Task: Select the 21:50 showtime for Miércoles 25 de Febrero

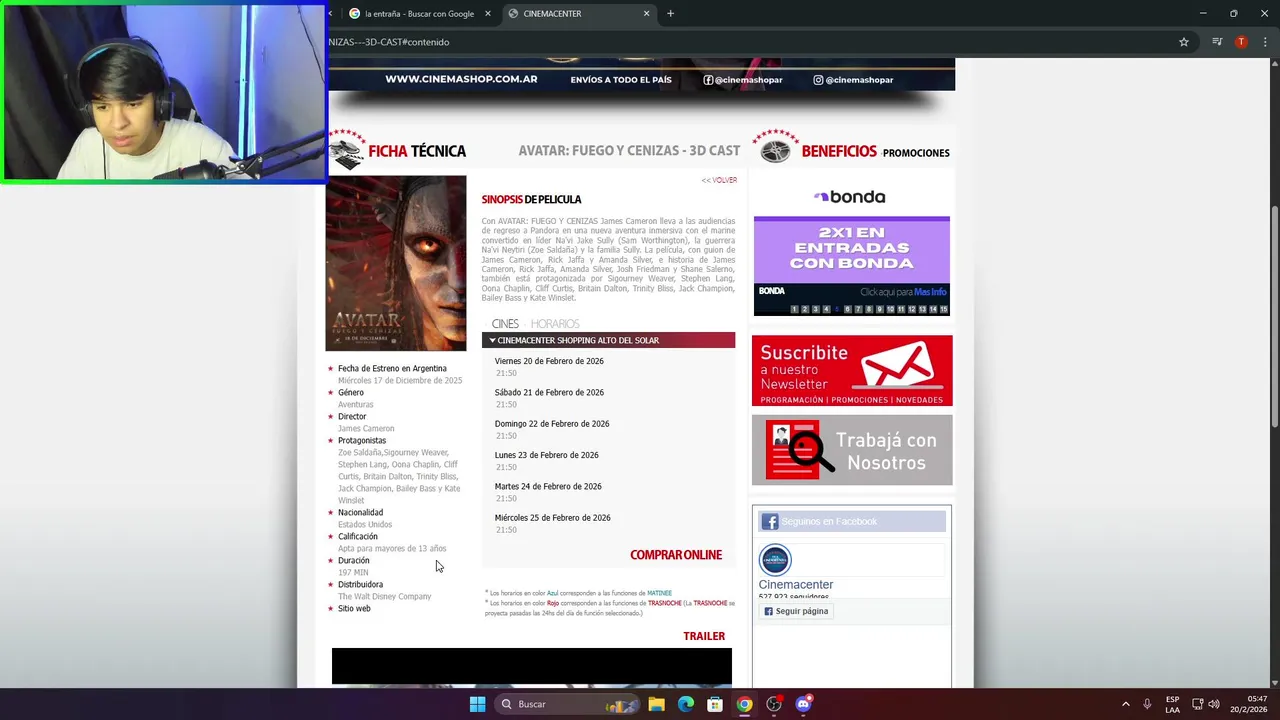Action: (506, 530)
